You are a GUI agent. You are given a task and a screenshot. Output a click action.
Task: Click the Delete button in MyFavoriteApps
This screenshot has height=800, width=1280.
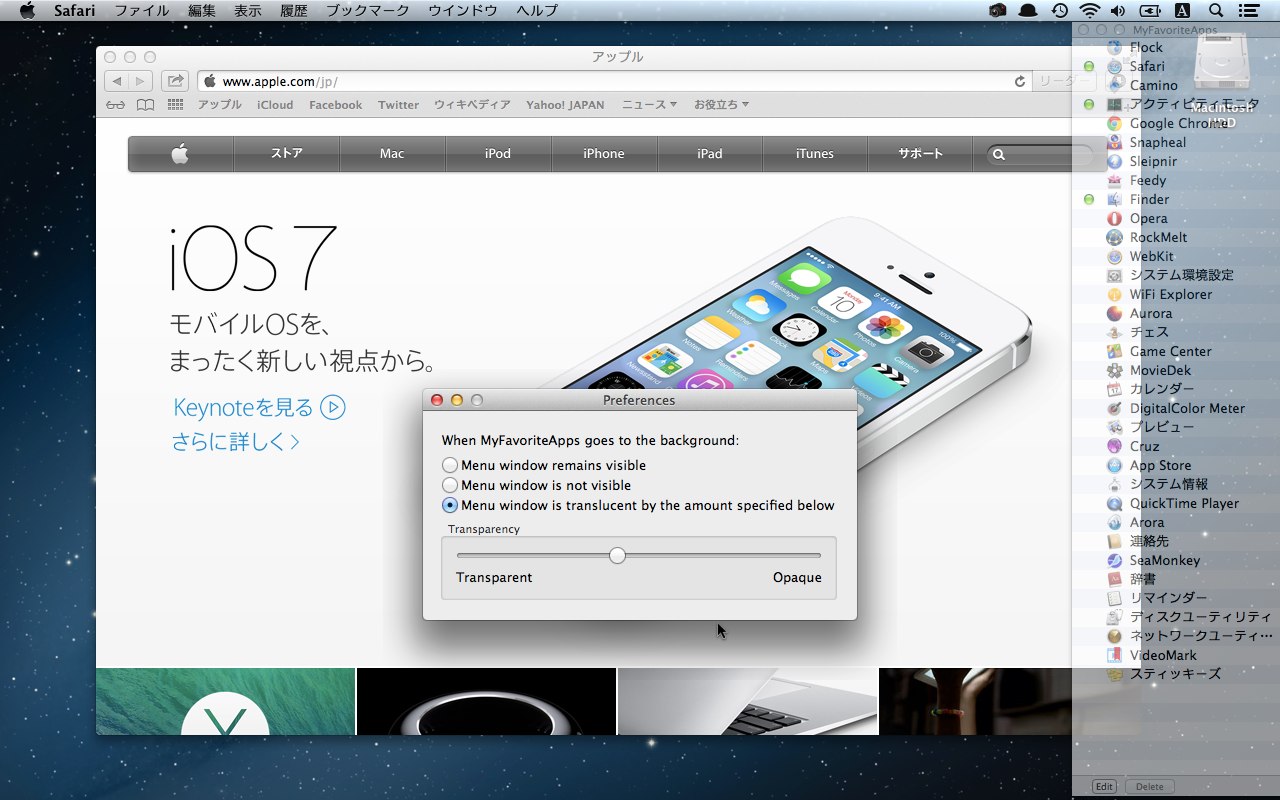(x=1150, y=787)
